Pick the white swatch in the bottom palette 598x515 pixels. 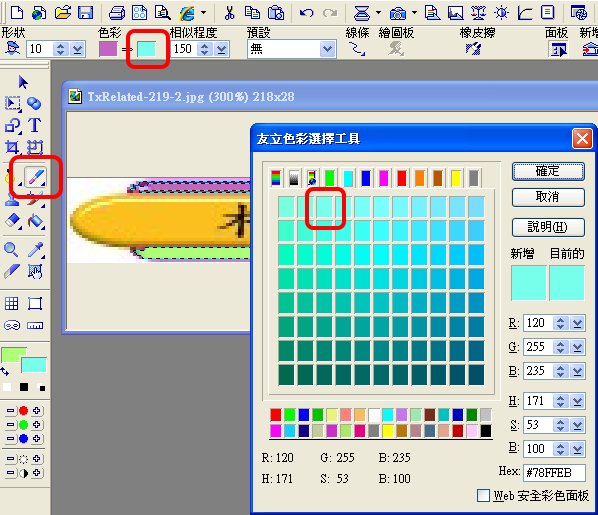(374, 415)
